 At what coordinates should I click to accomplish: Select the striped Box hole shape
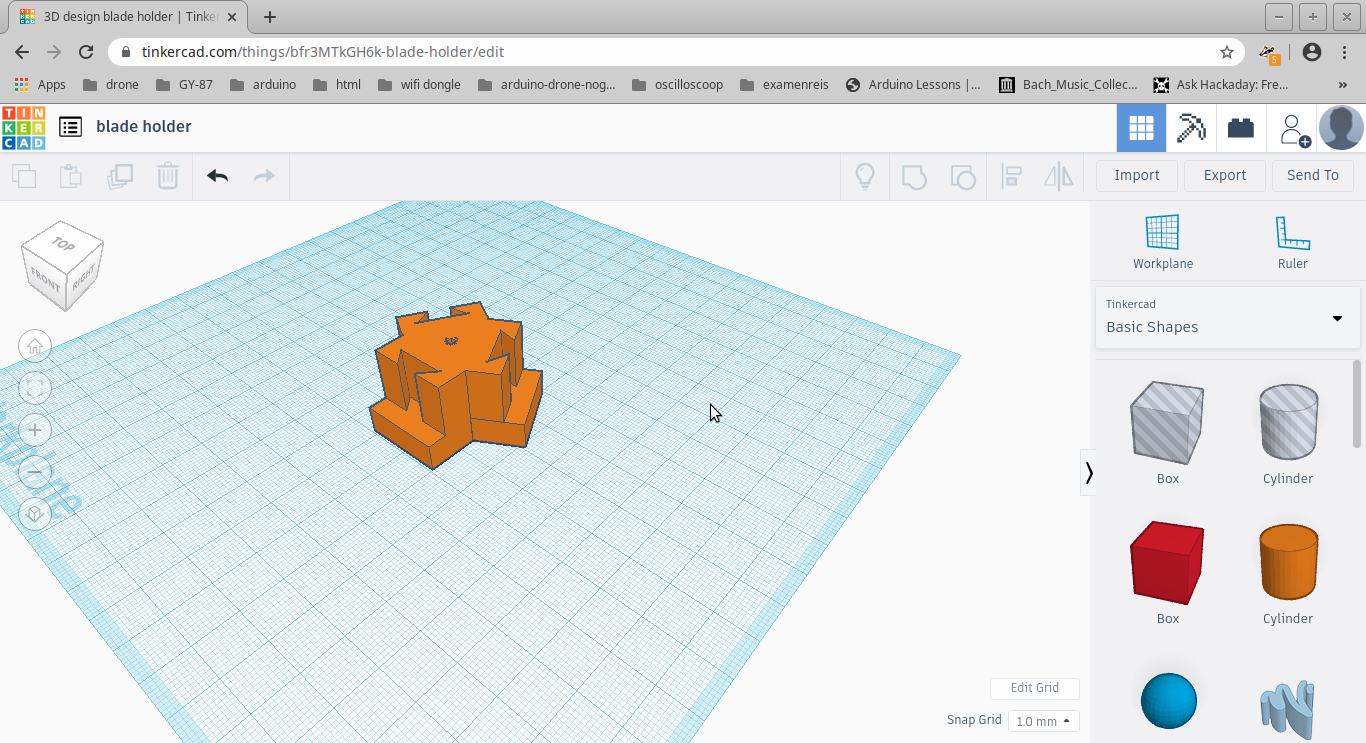(x=1167, y=422)
